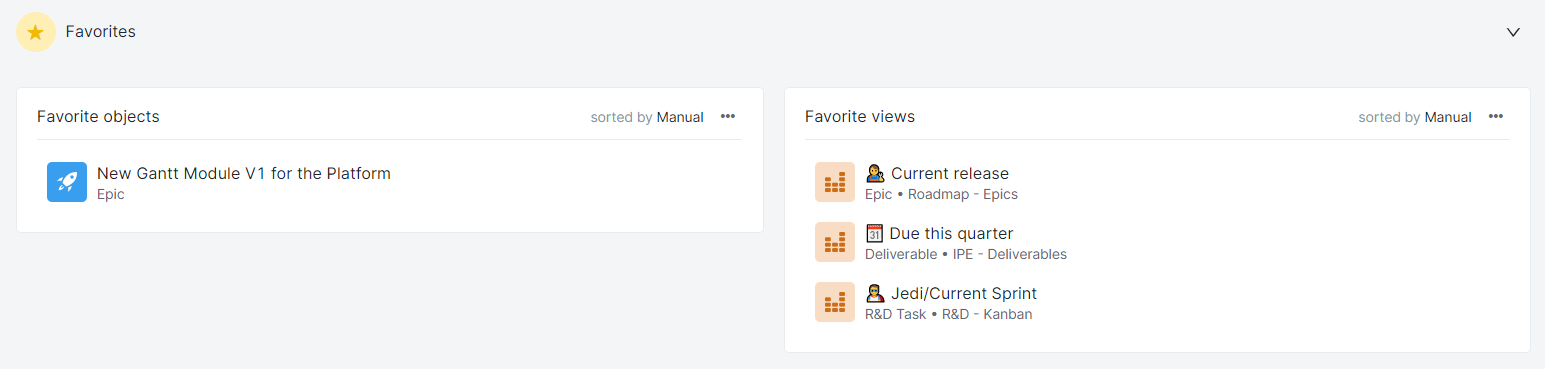
Task: Click the calendar emoji beside Due this quarter
Action: (874, 233)
